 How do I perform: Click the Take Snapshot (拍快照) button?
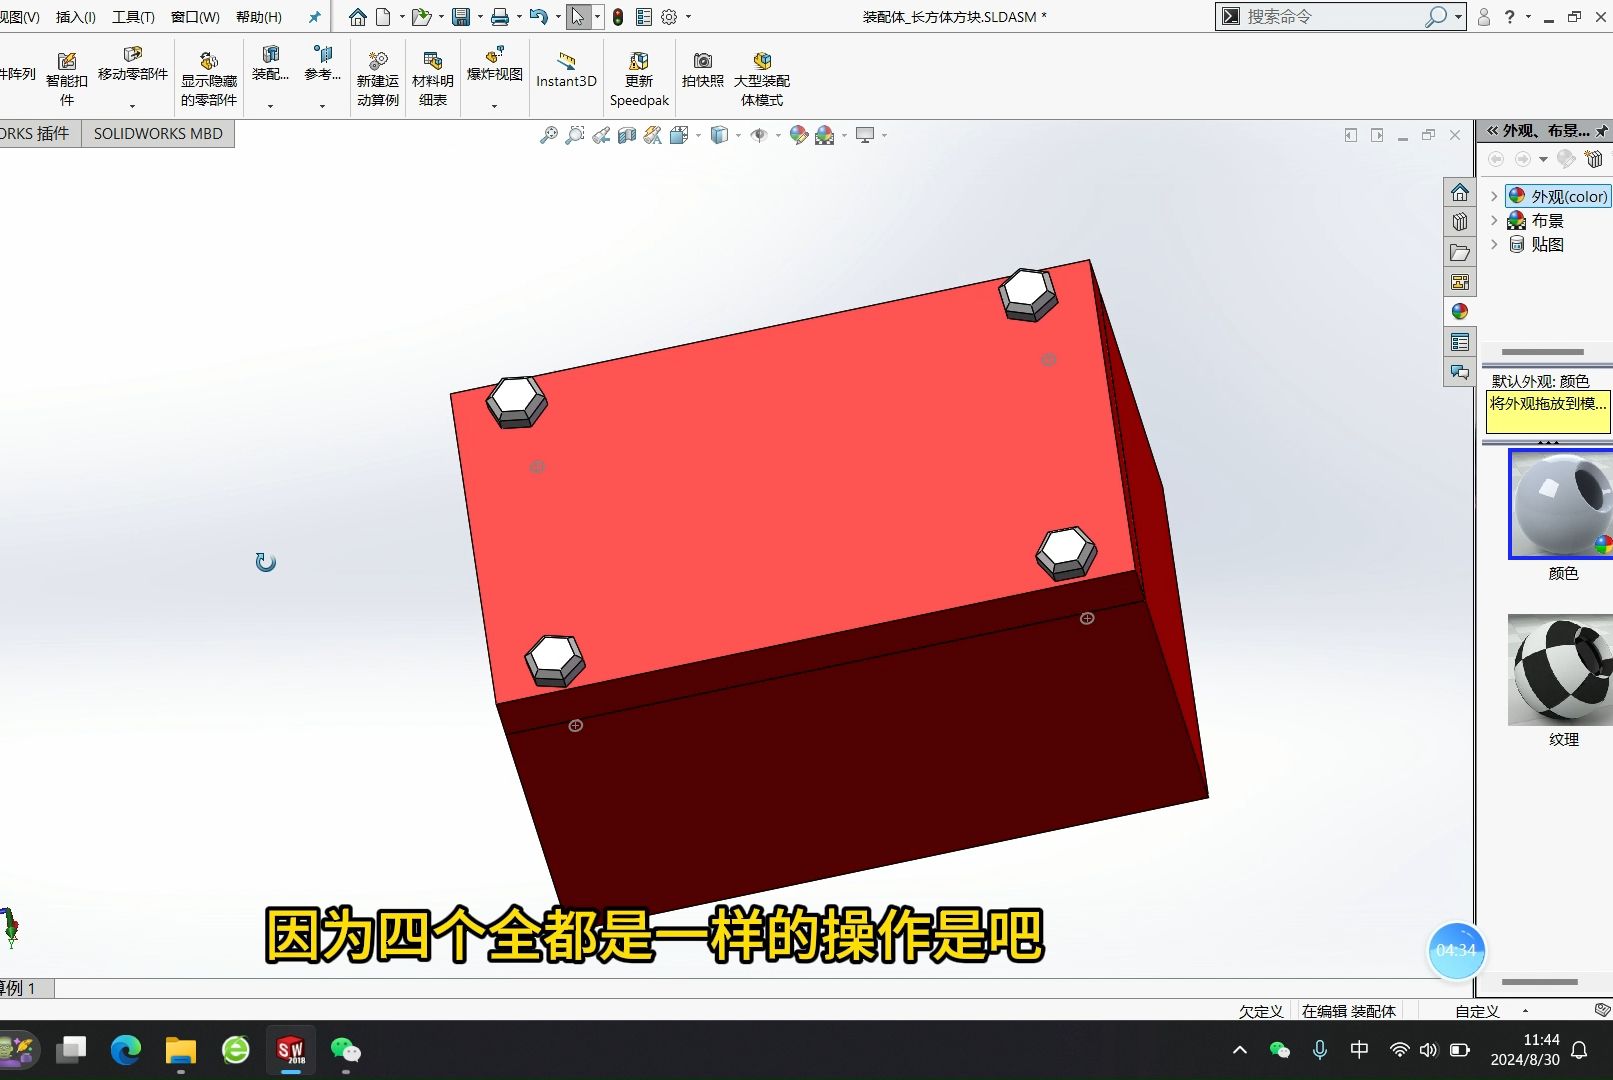702,70
